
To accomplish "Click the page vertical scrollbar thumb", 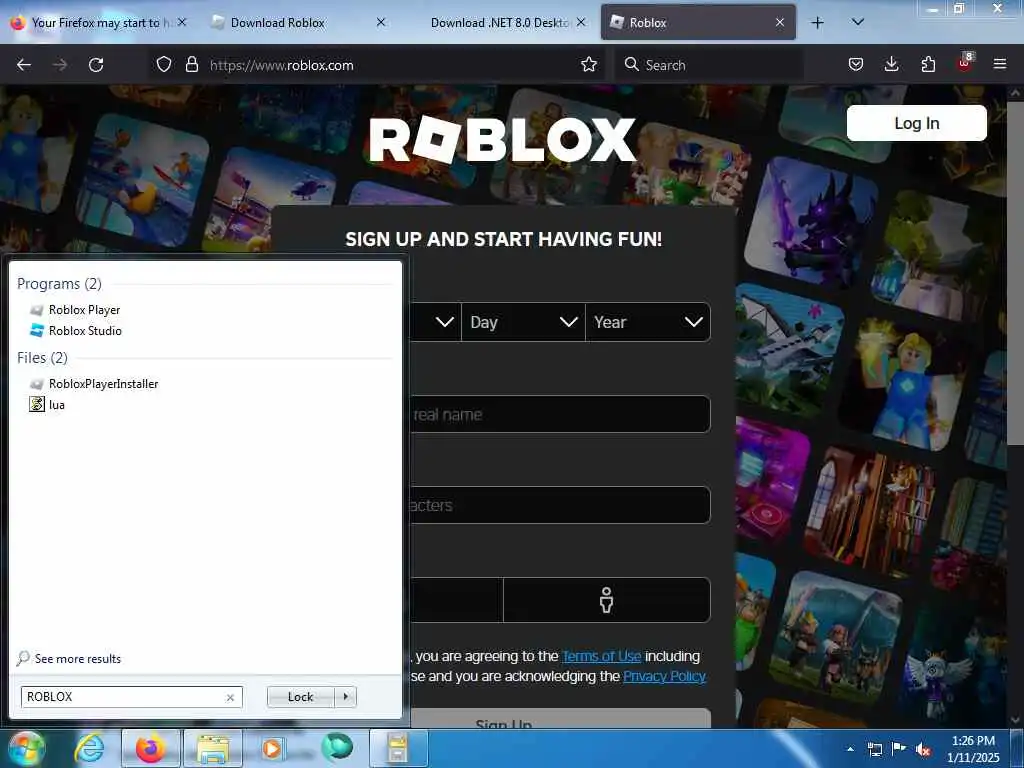I will pos(1015,274).
